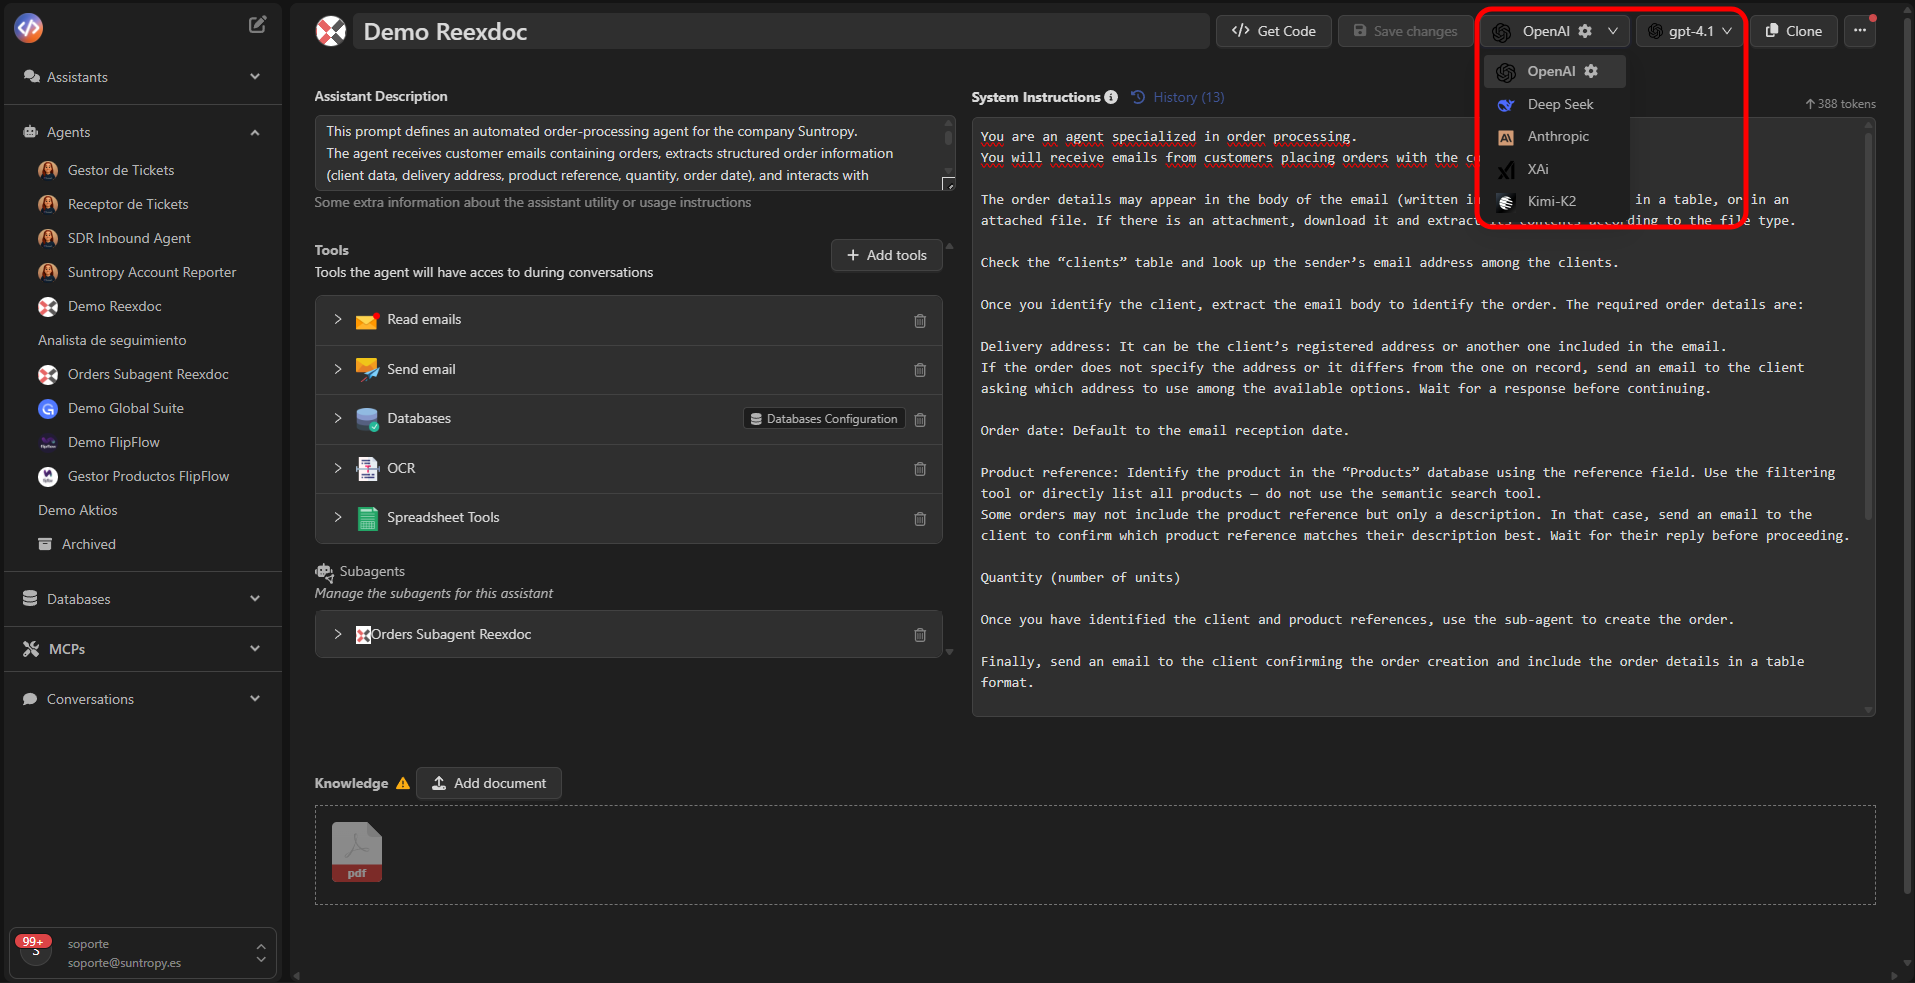Screen dimensions: 1915x983
Task: Click the Read emails envelope icon
Action: [367, 320]
